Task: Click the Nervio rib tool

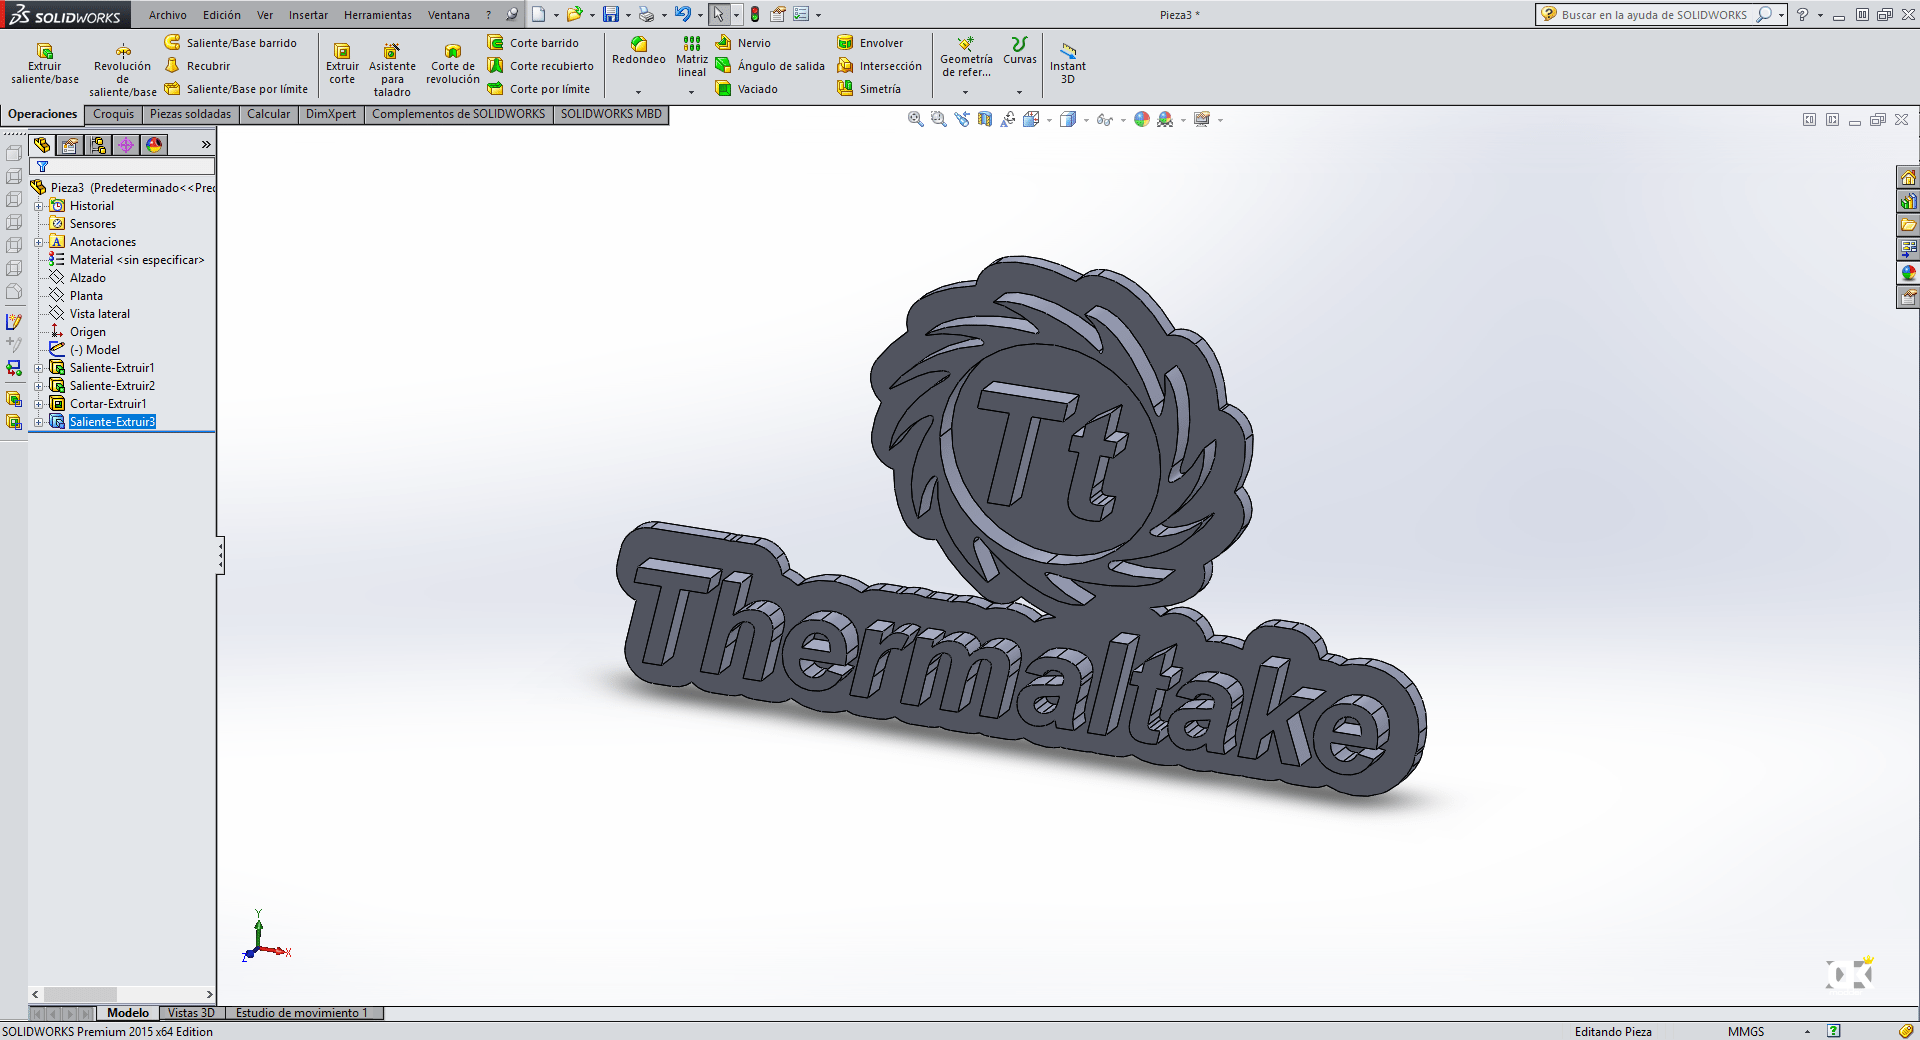Action: [743, 43]
